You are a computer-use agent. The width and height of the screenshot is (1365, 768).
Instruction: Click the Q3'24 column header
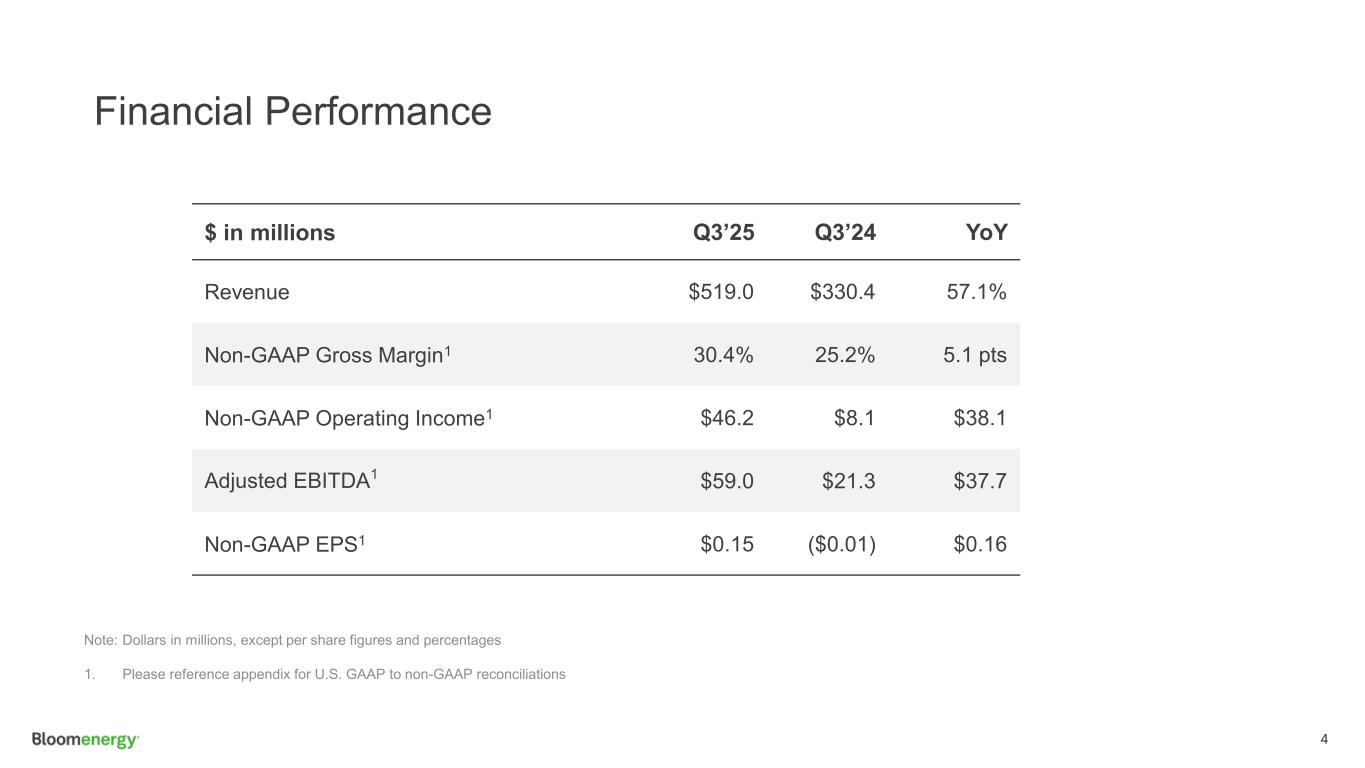[845, 233]
